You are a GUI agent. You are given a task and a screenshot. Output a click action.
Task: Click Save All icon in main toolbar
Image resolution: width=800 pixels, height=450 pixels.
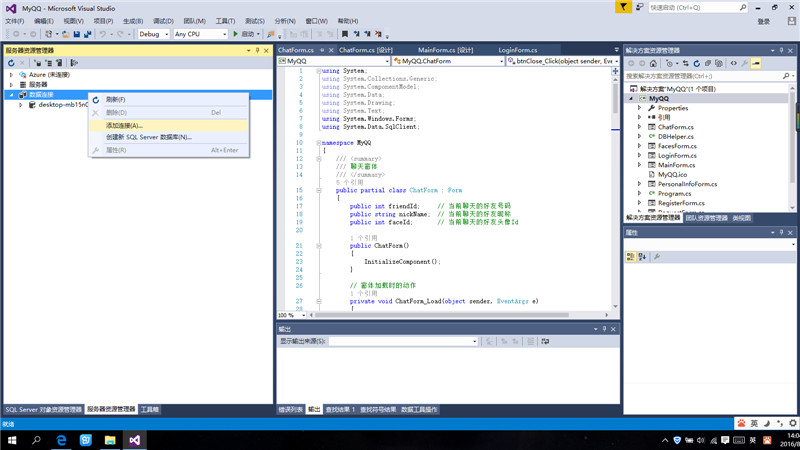point(87,34)
